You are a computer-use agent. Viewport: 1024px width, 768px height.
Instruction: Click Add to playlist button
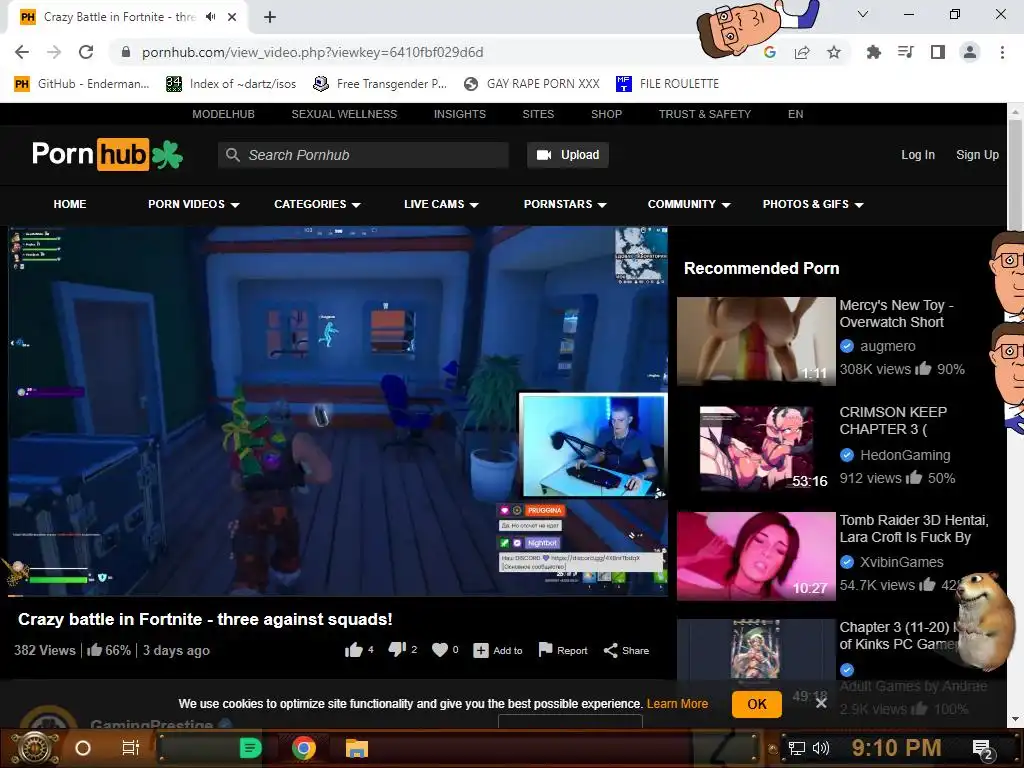click(498, 650)
